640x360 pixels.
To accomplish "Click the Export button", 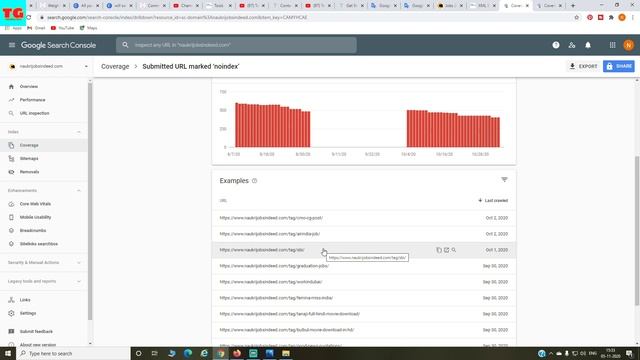I will [584, 66].
